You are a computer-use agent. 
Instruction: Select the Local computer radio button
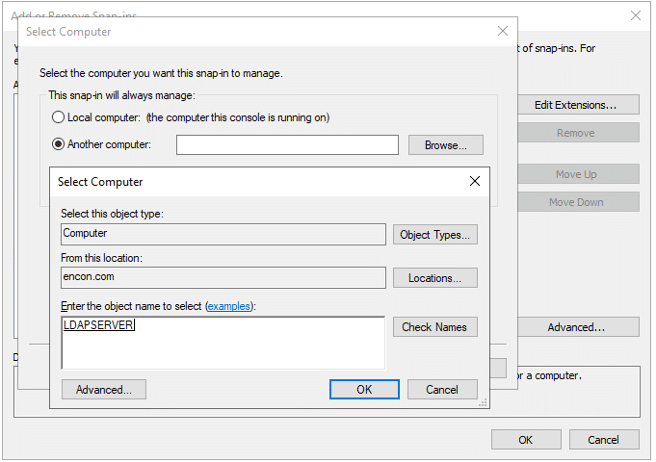[x=58, y=118]
